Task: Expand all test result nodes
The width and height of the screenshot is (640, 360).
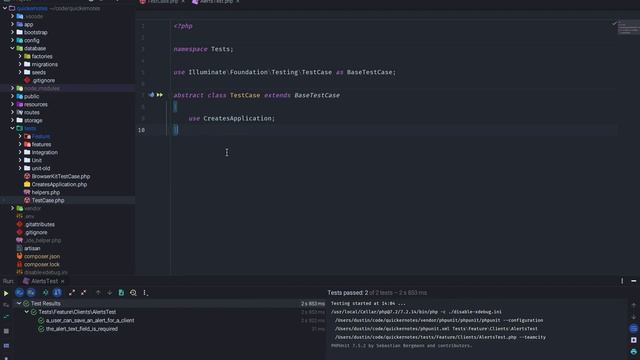Action: tap(72, 293)
